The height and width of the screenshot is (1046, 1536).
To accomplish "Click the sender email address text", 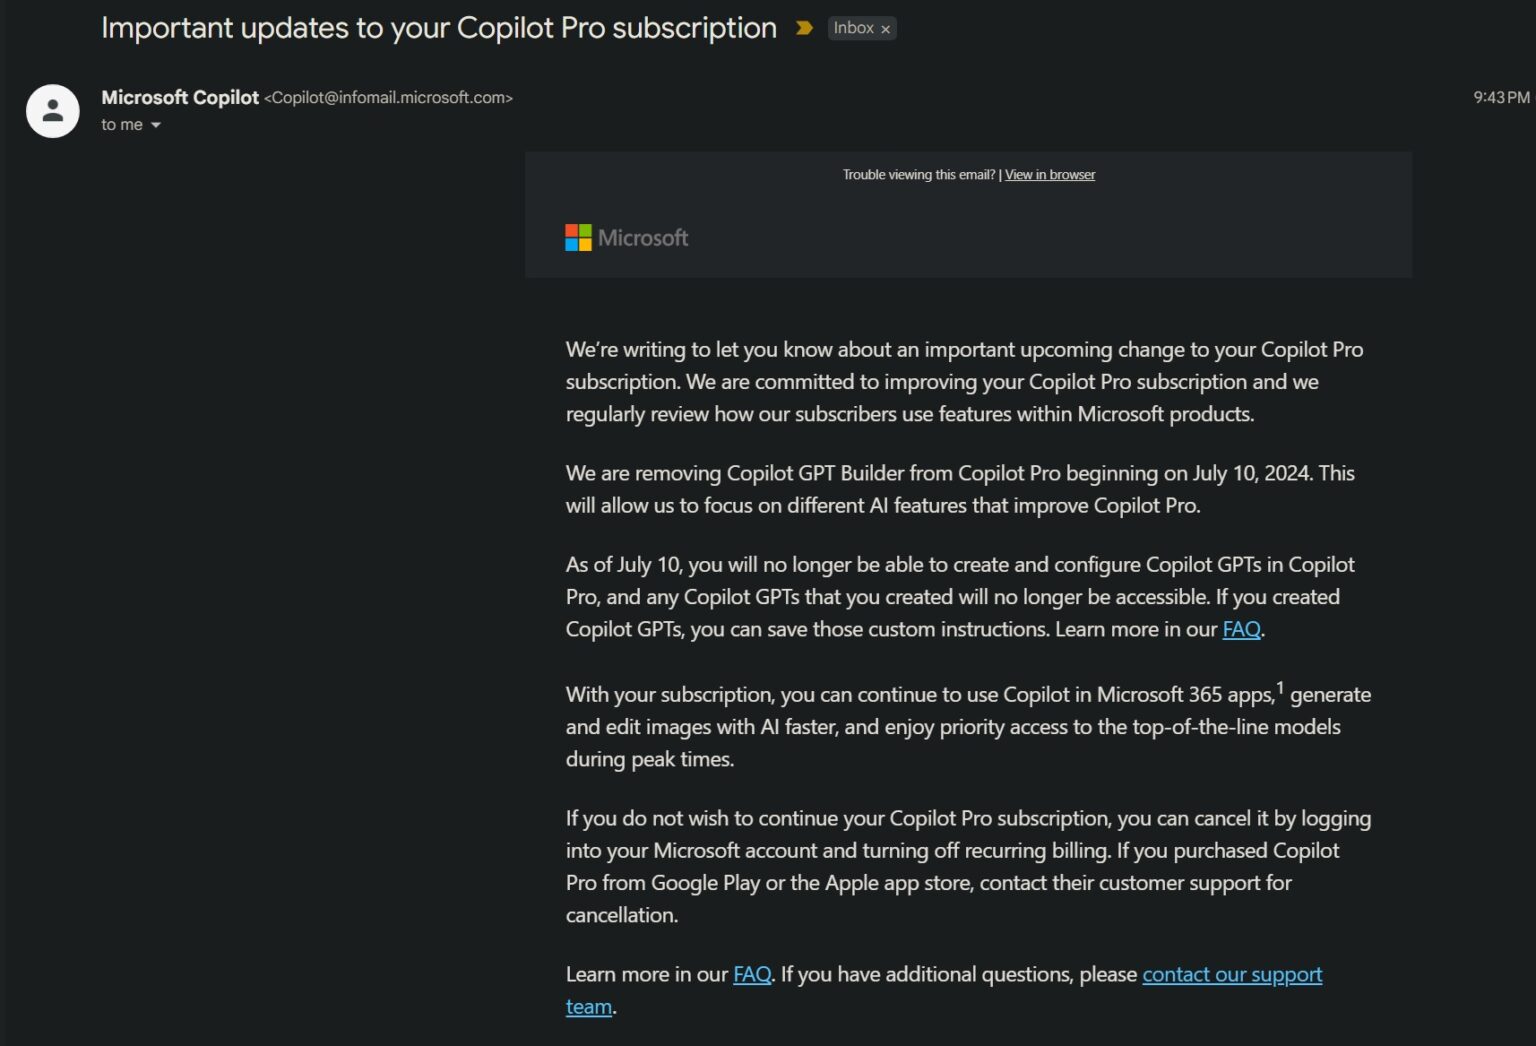I will click(x=388, y=98).
